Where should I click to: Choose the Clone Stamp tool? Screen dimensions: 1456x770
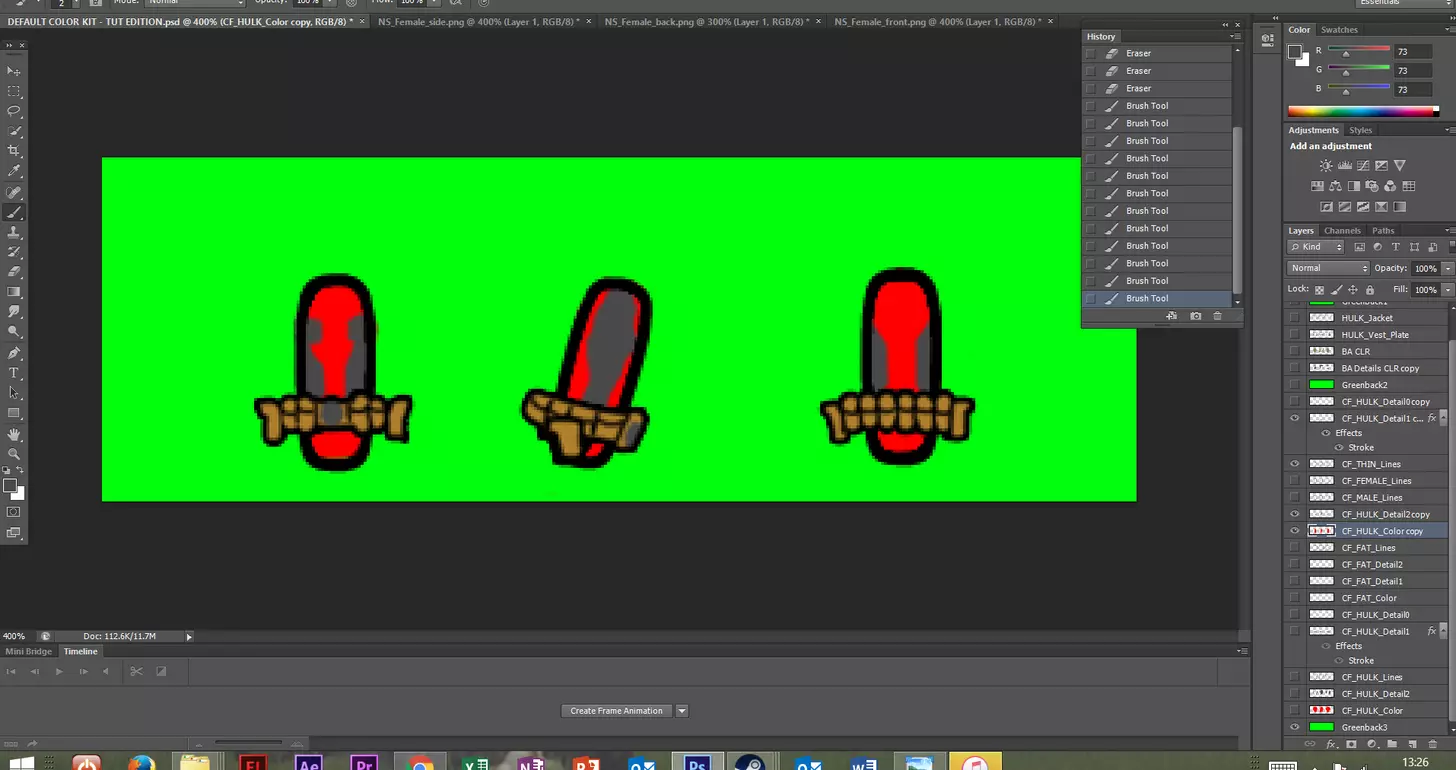coord(14,232)
